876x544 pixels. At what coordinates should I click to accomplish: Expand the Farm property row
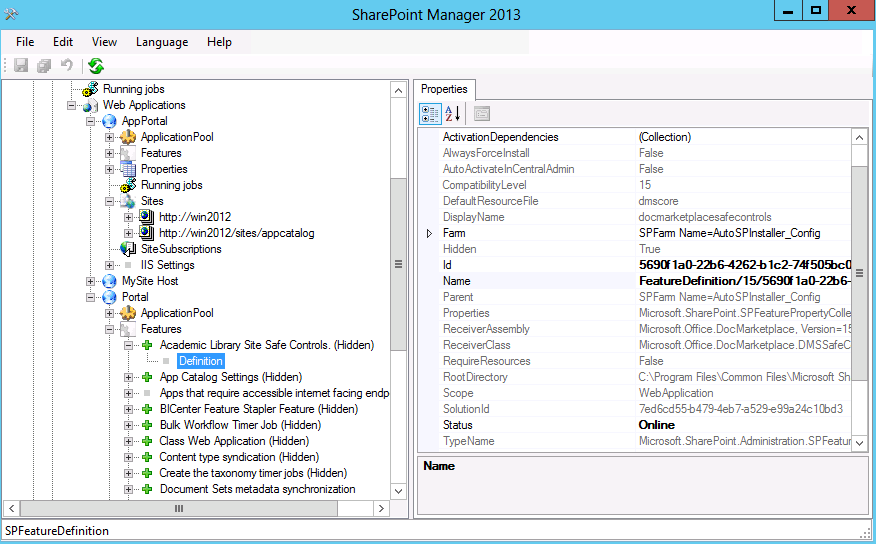pyautogui.click(x=429, y=233)
